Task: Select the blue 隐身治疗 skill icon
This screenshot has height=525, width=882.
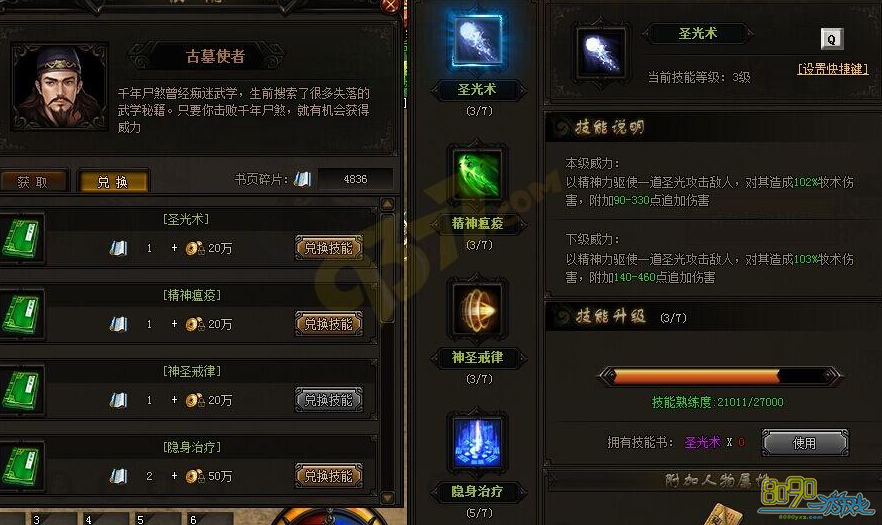Action: coord(477,443)
